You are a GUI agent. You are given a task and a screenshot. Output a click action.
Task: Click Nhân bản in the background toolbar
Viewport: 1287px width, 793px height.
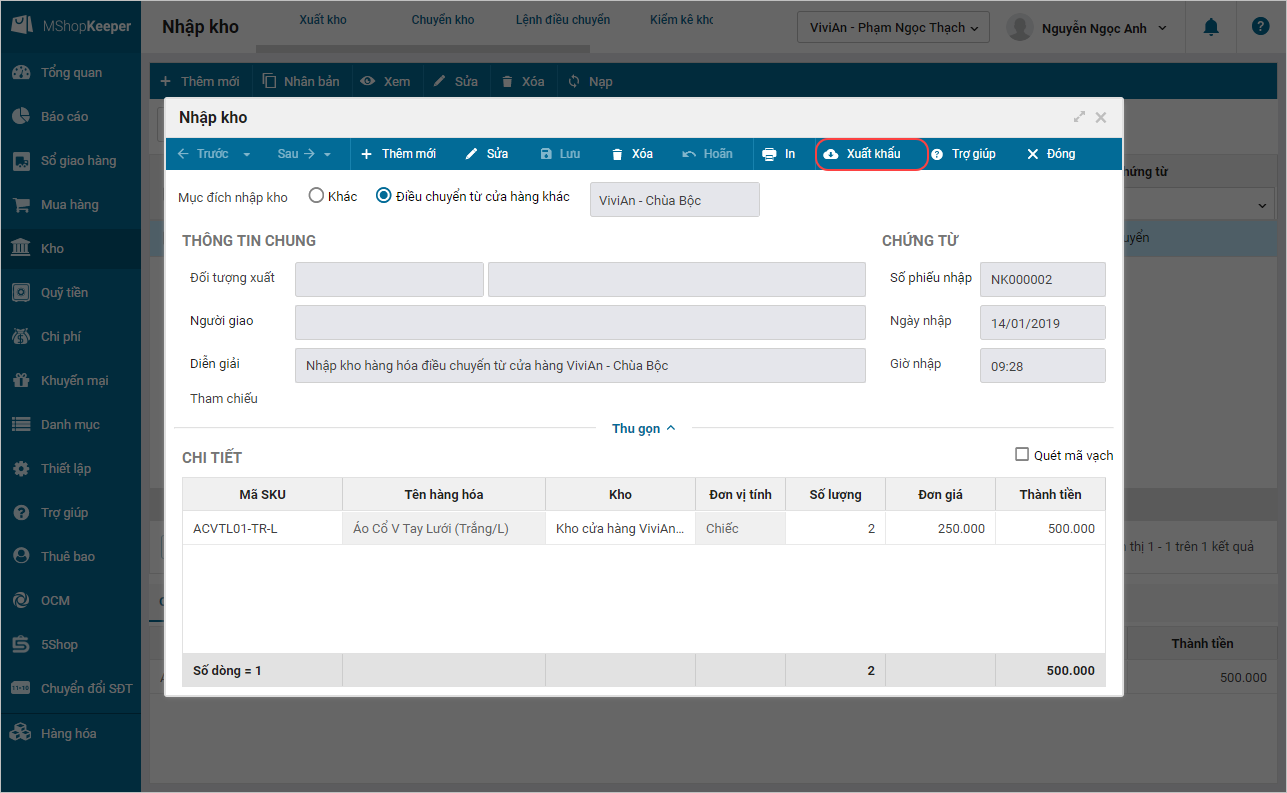(x=301, y=81)
